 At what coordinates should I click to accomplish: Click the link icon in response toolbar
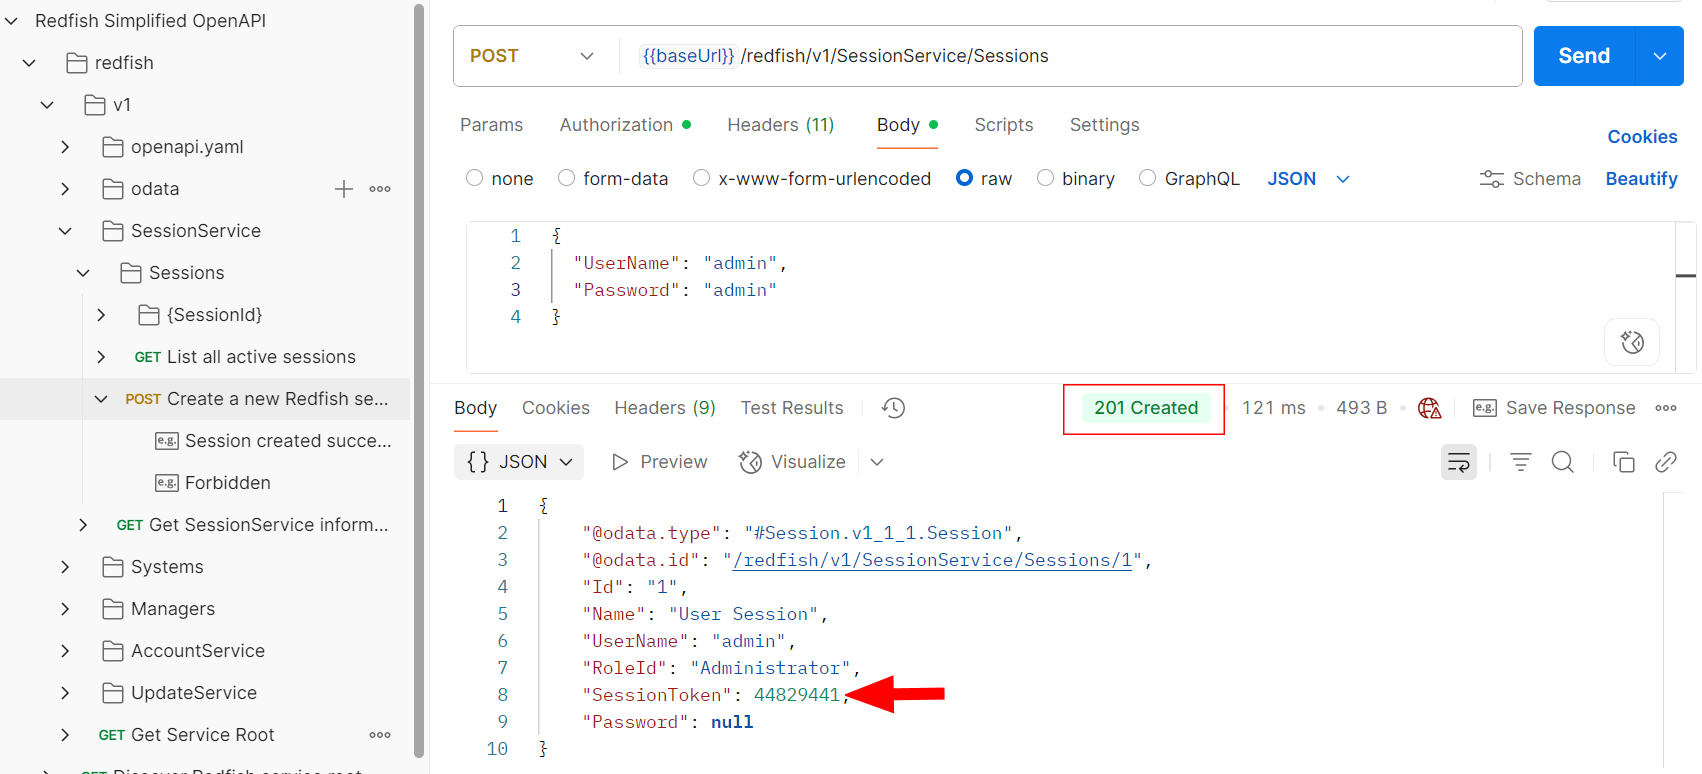1665,462
